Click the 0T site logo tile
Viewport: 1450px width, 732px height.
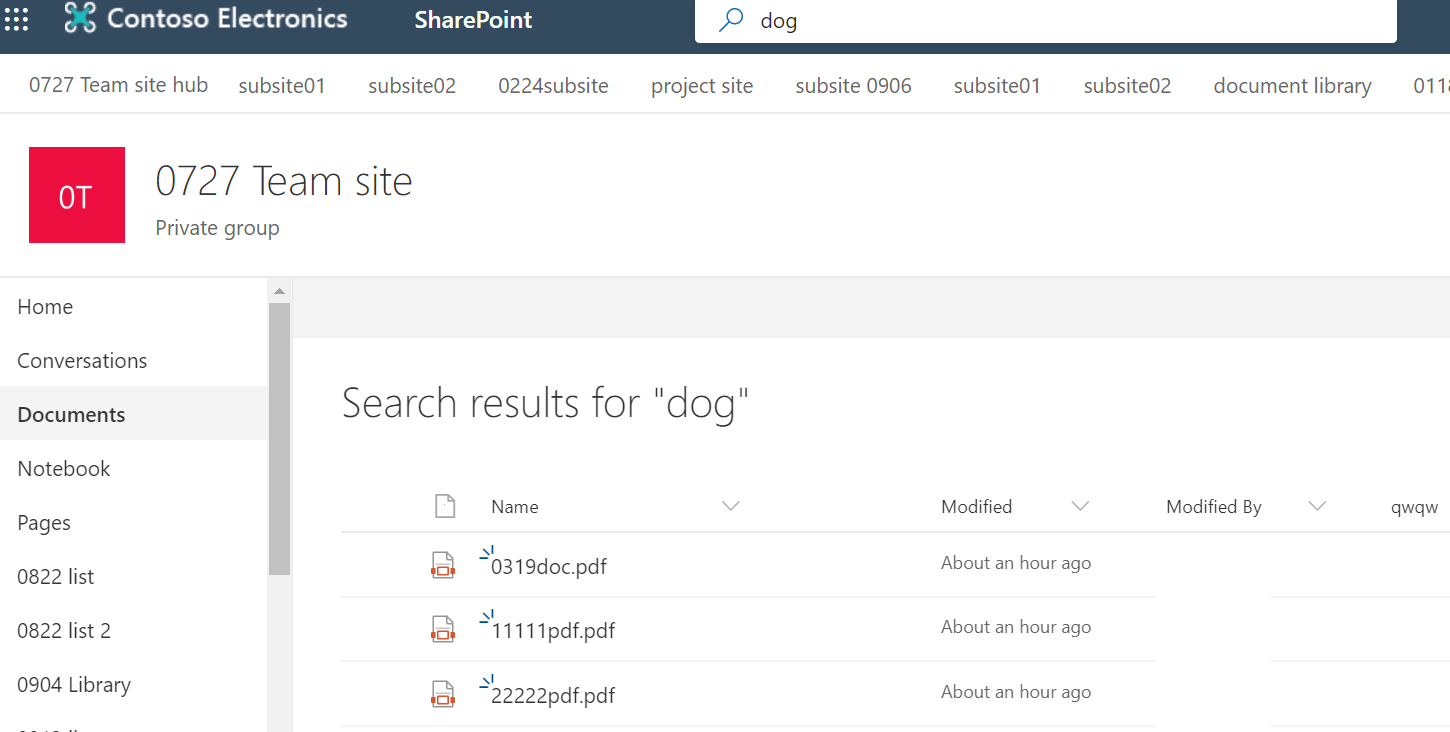tap(77, 195)
